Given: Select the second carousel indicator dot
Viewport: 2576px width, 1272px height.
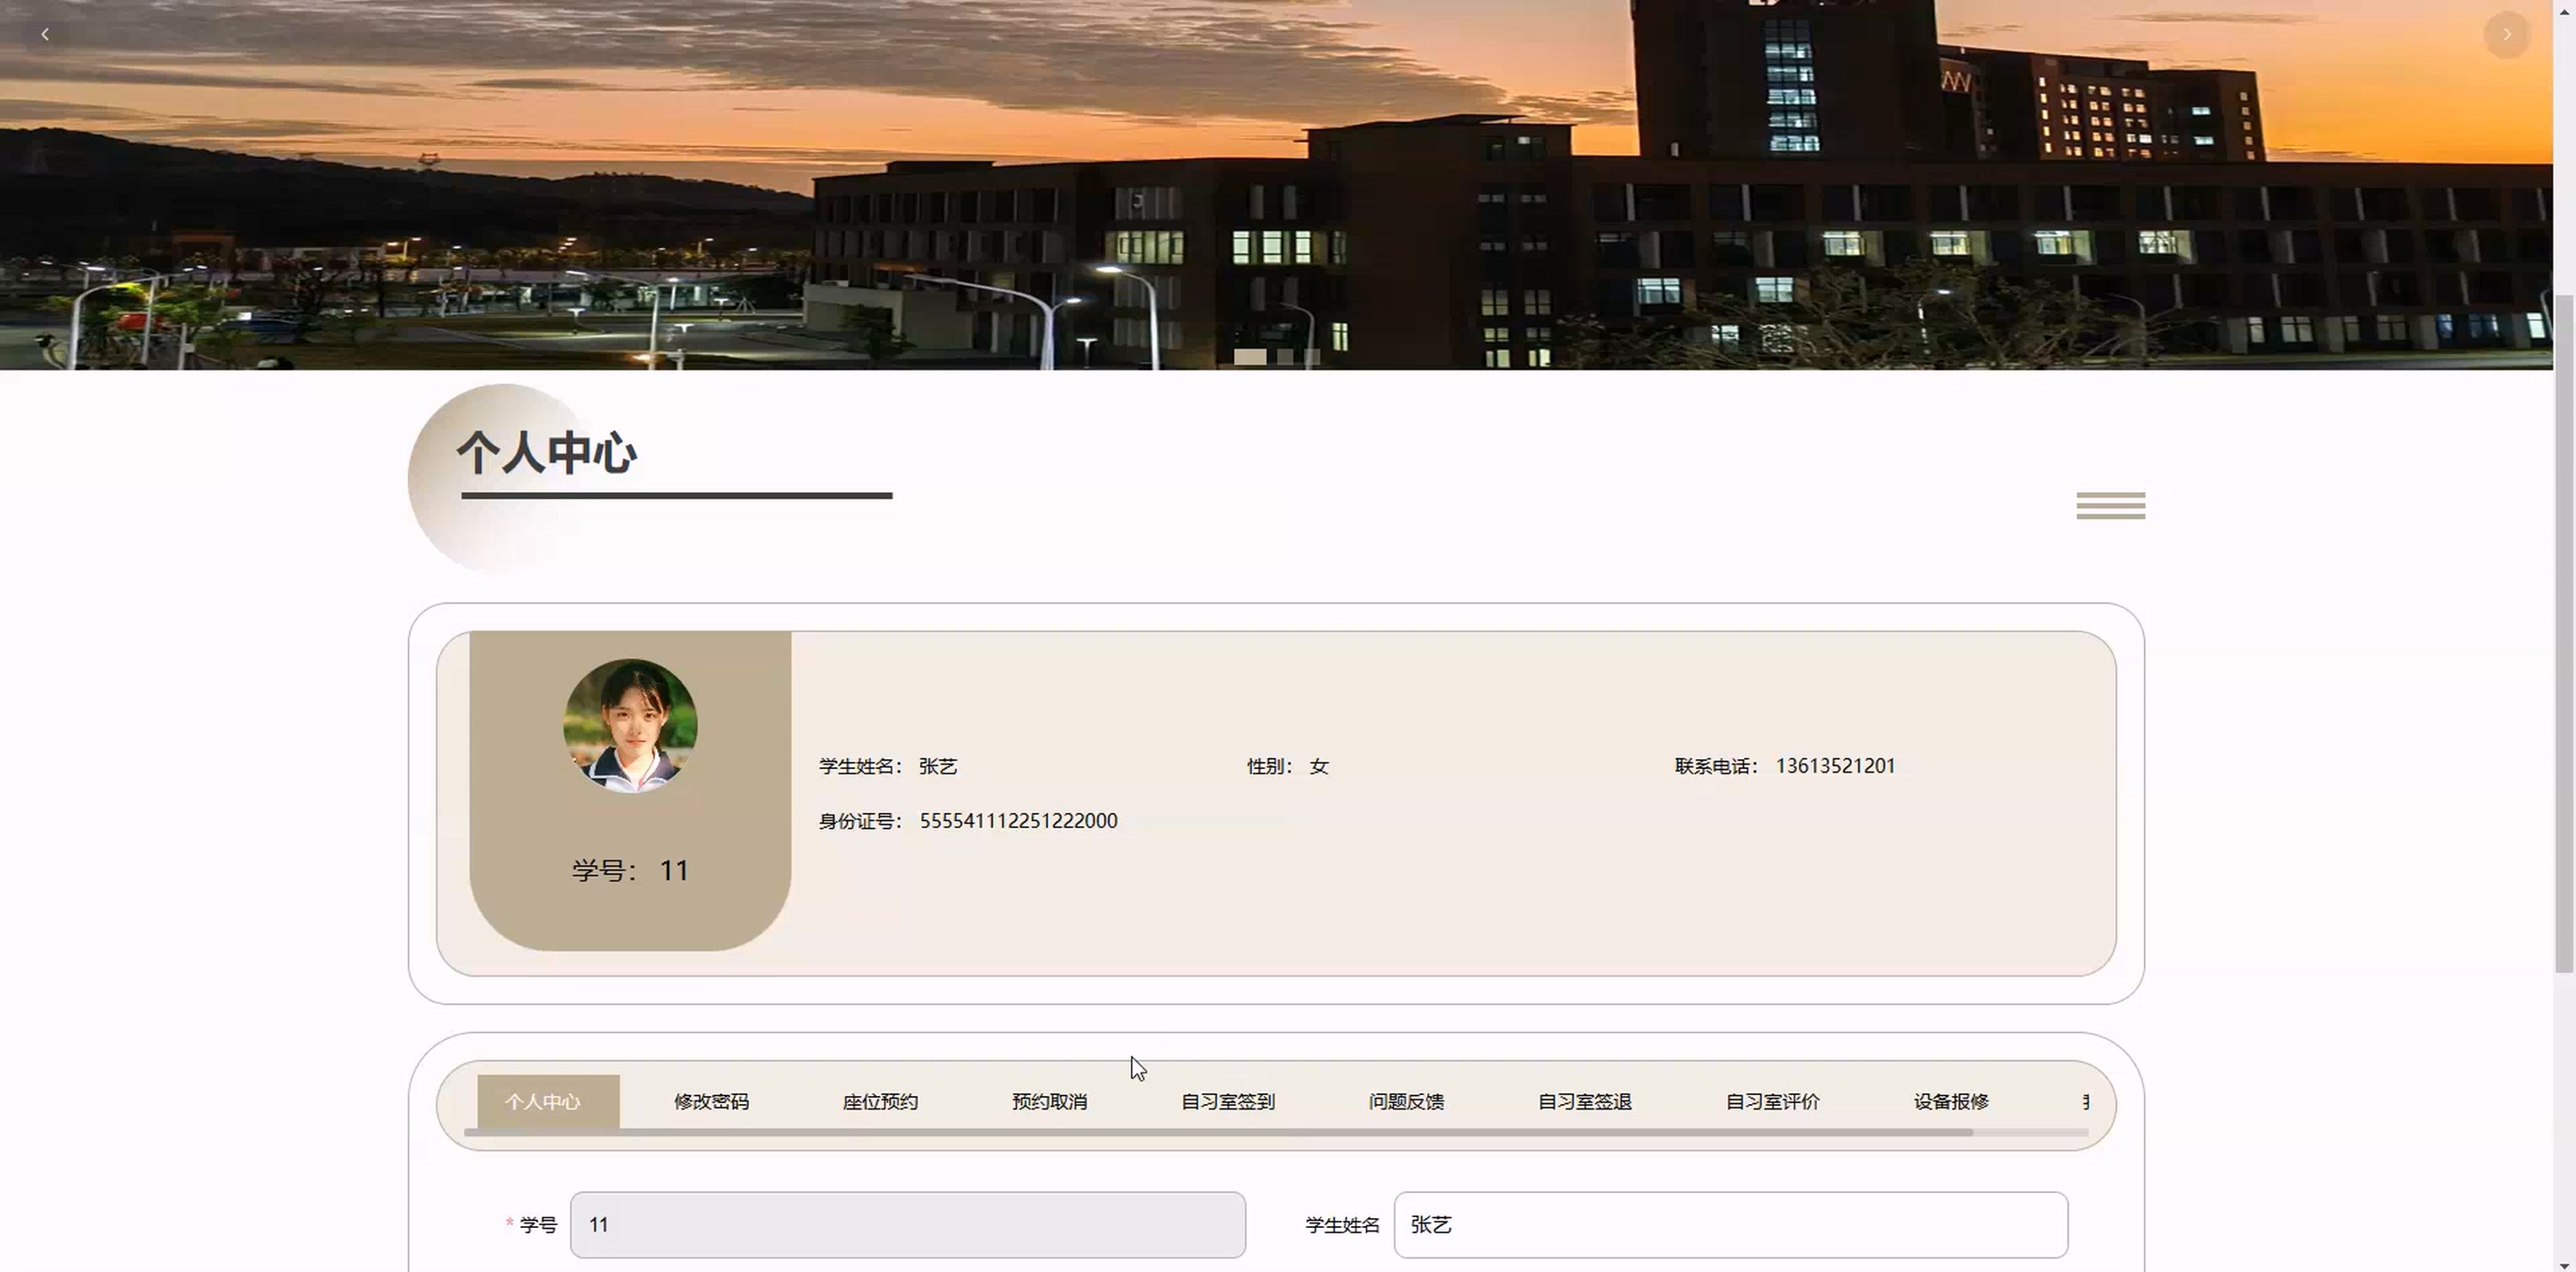Looking at the screenshot, I should [1285, 356].
